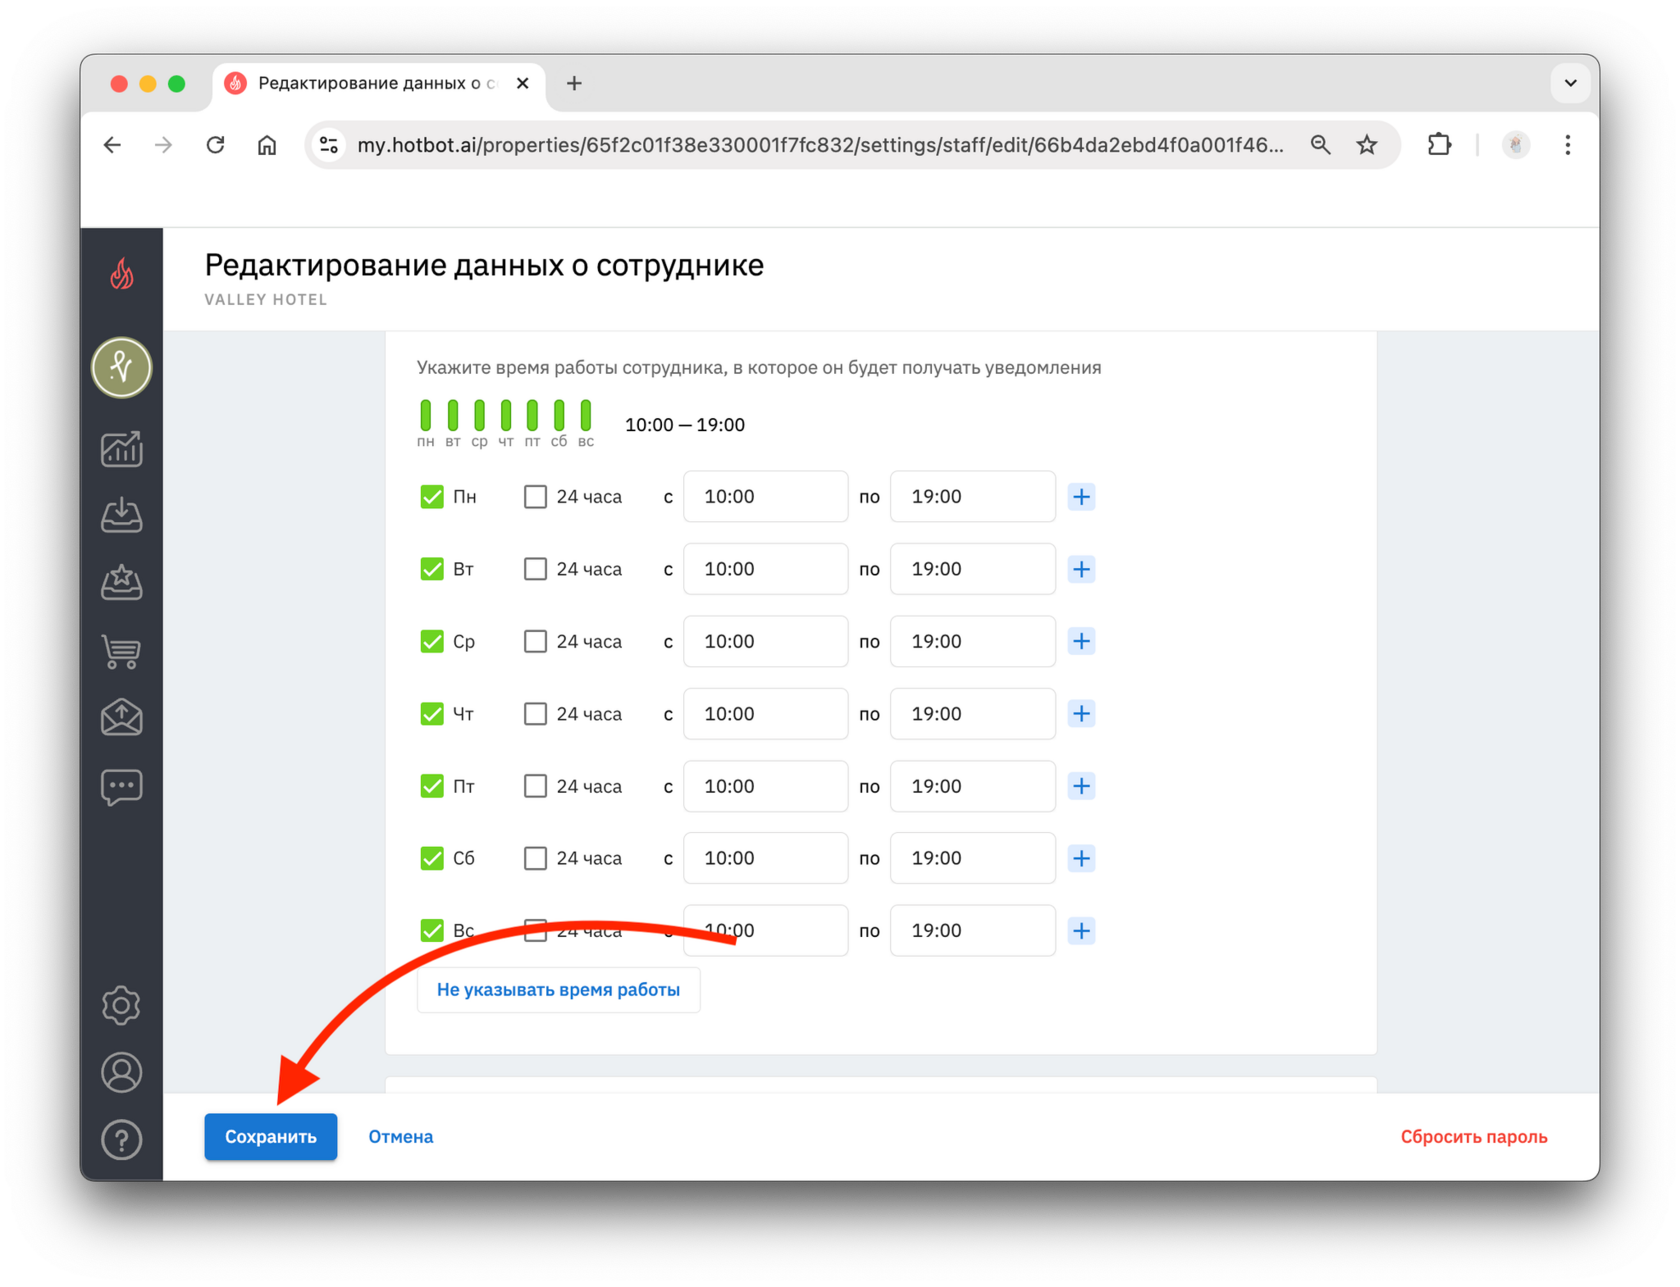The width and height of the screenshot is (1680, 1287).
Task: View site information in address bar
Action: pos(329,145)
